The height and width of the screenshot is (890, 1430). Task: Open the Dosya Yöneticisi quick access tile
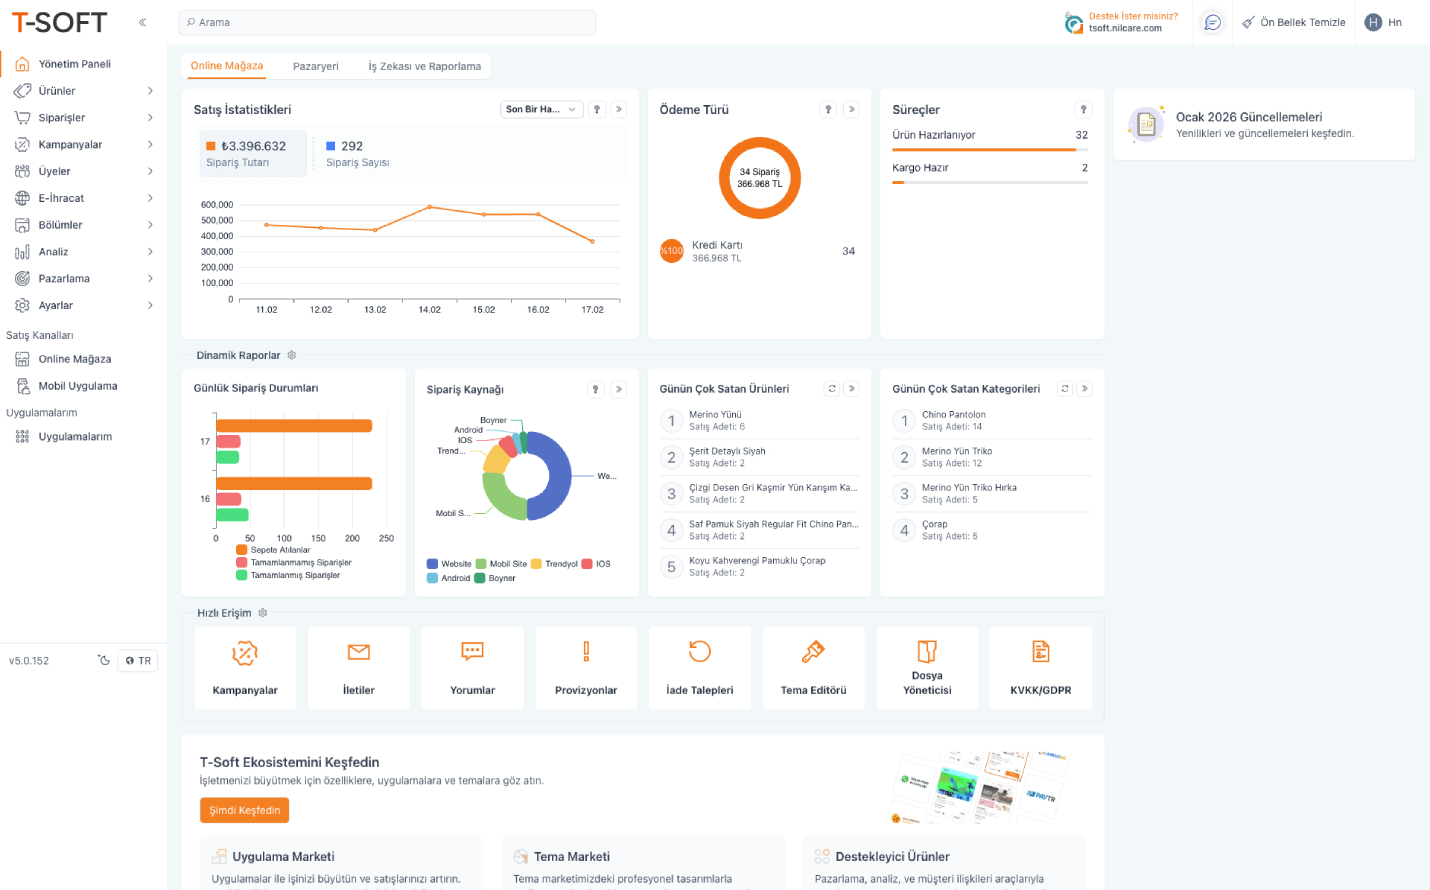point(927,668)
